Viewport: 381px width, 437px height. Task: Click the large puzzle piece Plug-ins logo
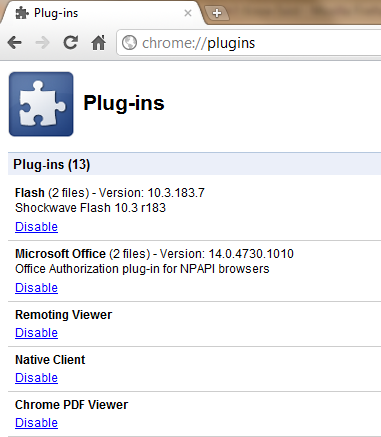(41, 104)
